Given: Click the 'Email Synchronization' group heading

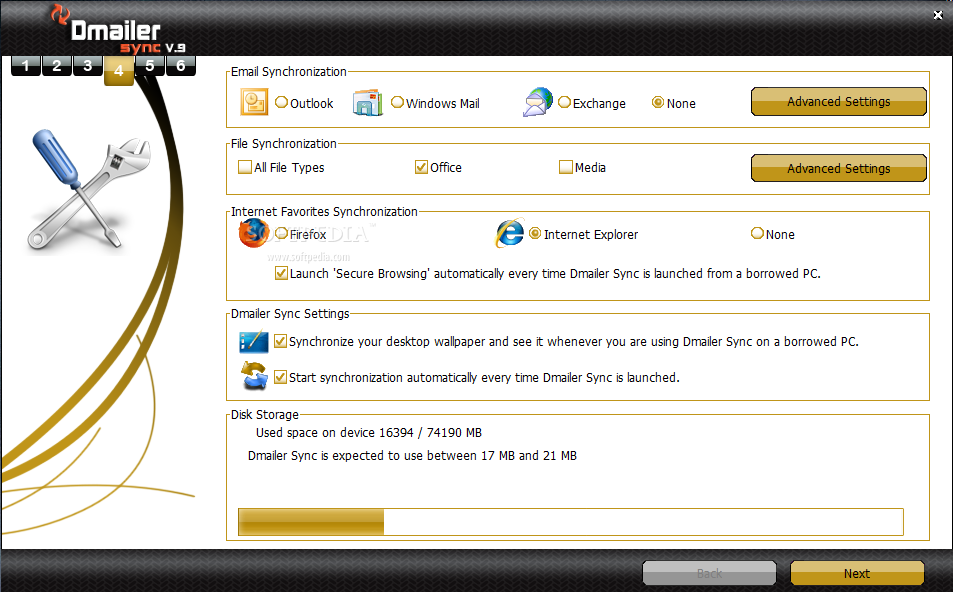Looking at the screenshot, I should [289, 72].
